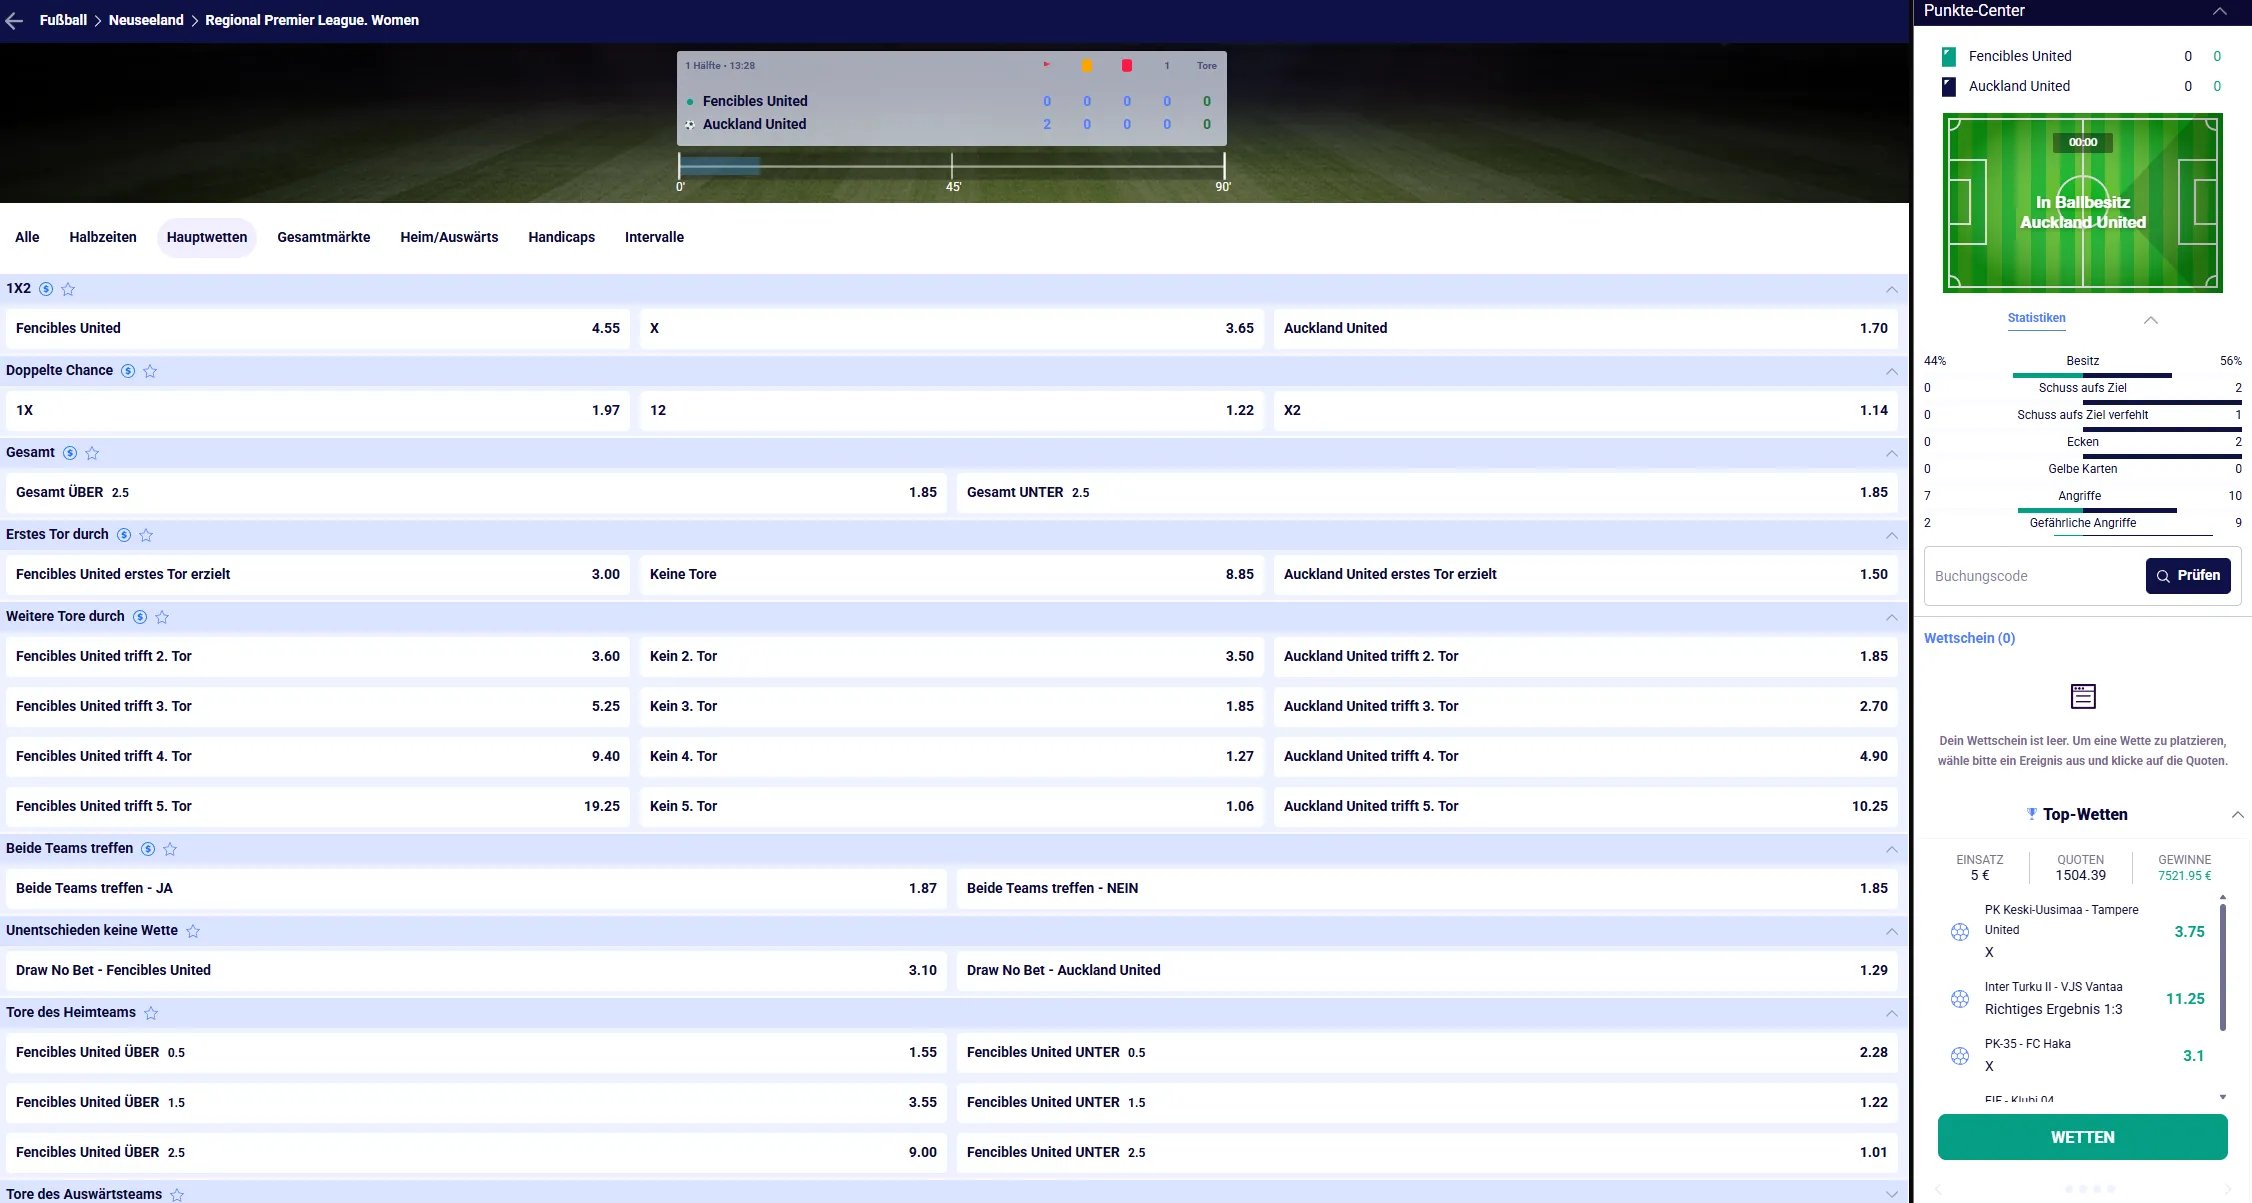Viewport: 2252px width, 1203px height.
Task: Open the Statistiken tab
Action: point(2036,318)
